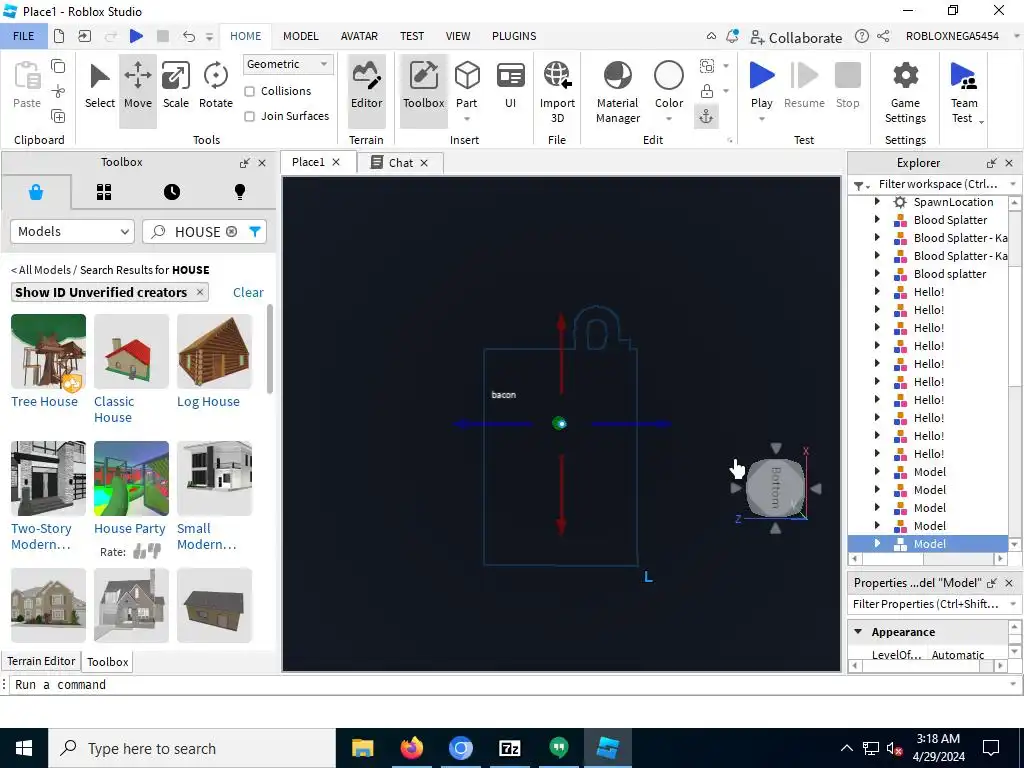The image size is (1024, 768).
Task: Pick the Rotate tool
Action: [x=216, y=86]
